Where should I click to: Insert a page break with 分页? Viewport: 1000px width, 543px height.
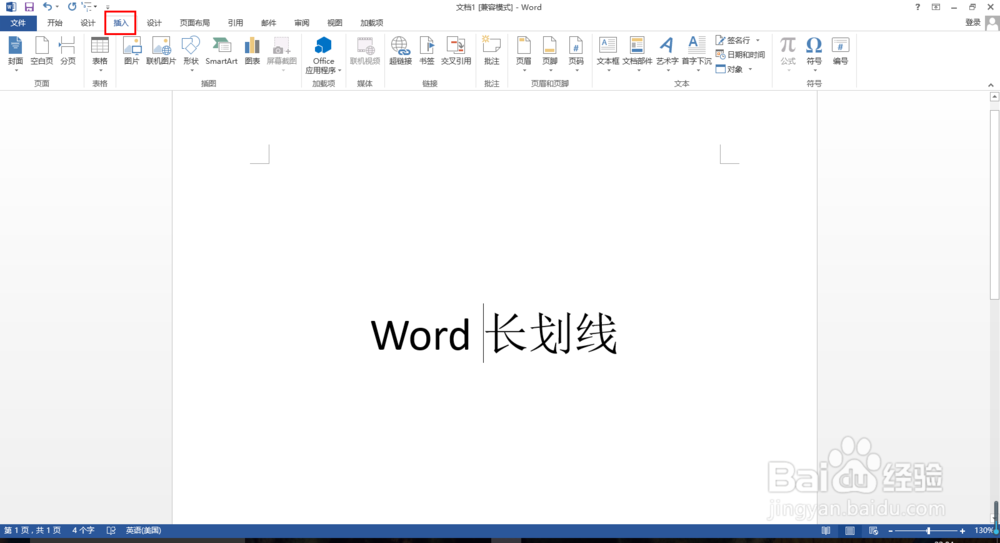(68, 51)
